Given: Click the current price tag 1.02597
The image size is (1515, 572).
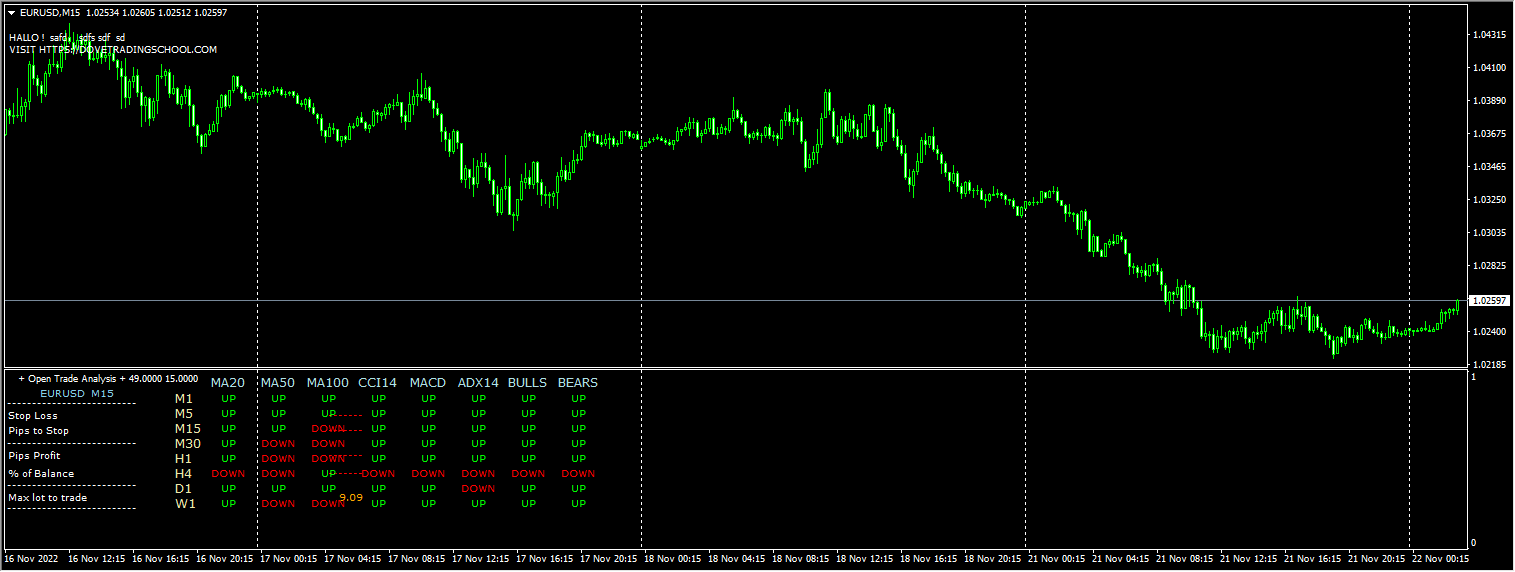Looking at the screenshot, I should click(x=1489, y=300).
